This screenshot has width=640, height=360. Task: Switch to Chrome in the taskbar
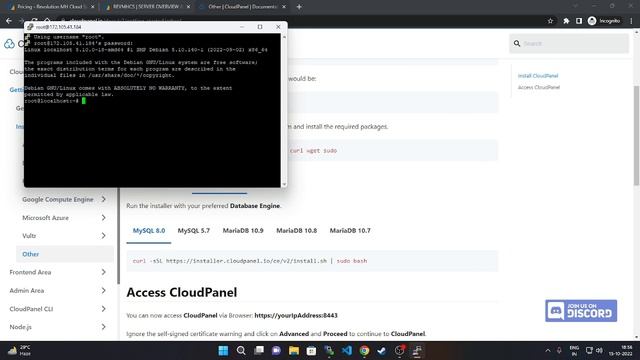pyautogui.click(x=364, y=351)
